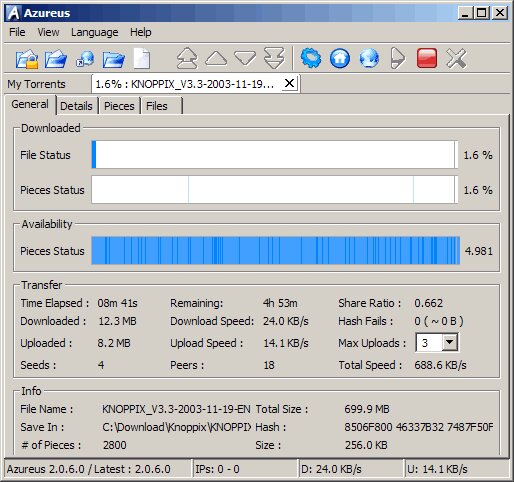
Task: Select the General tab
Action: [x=30, y=104]
